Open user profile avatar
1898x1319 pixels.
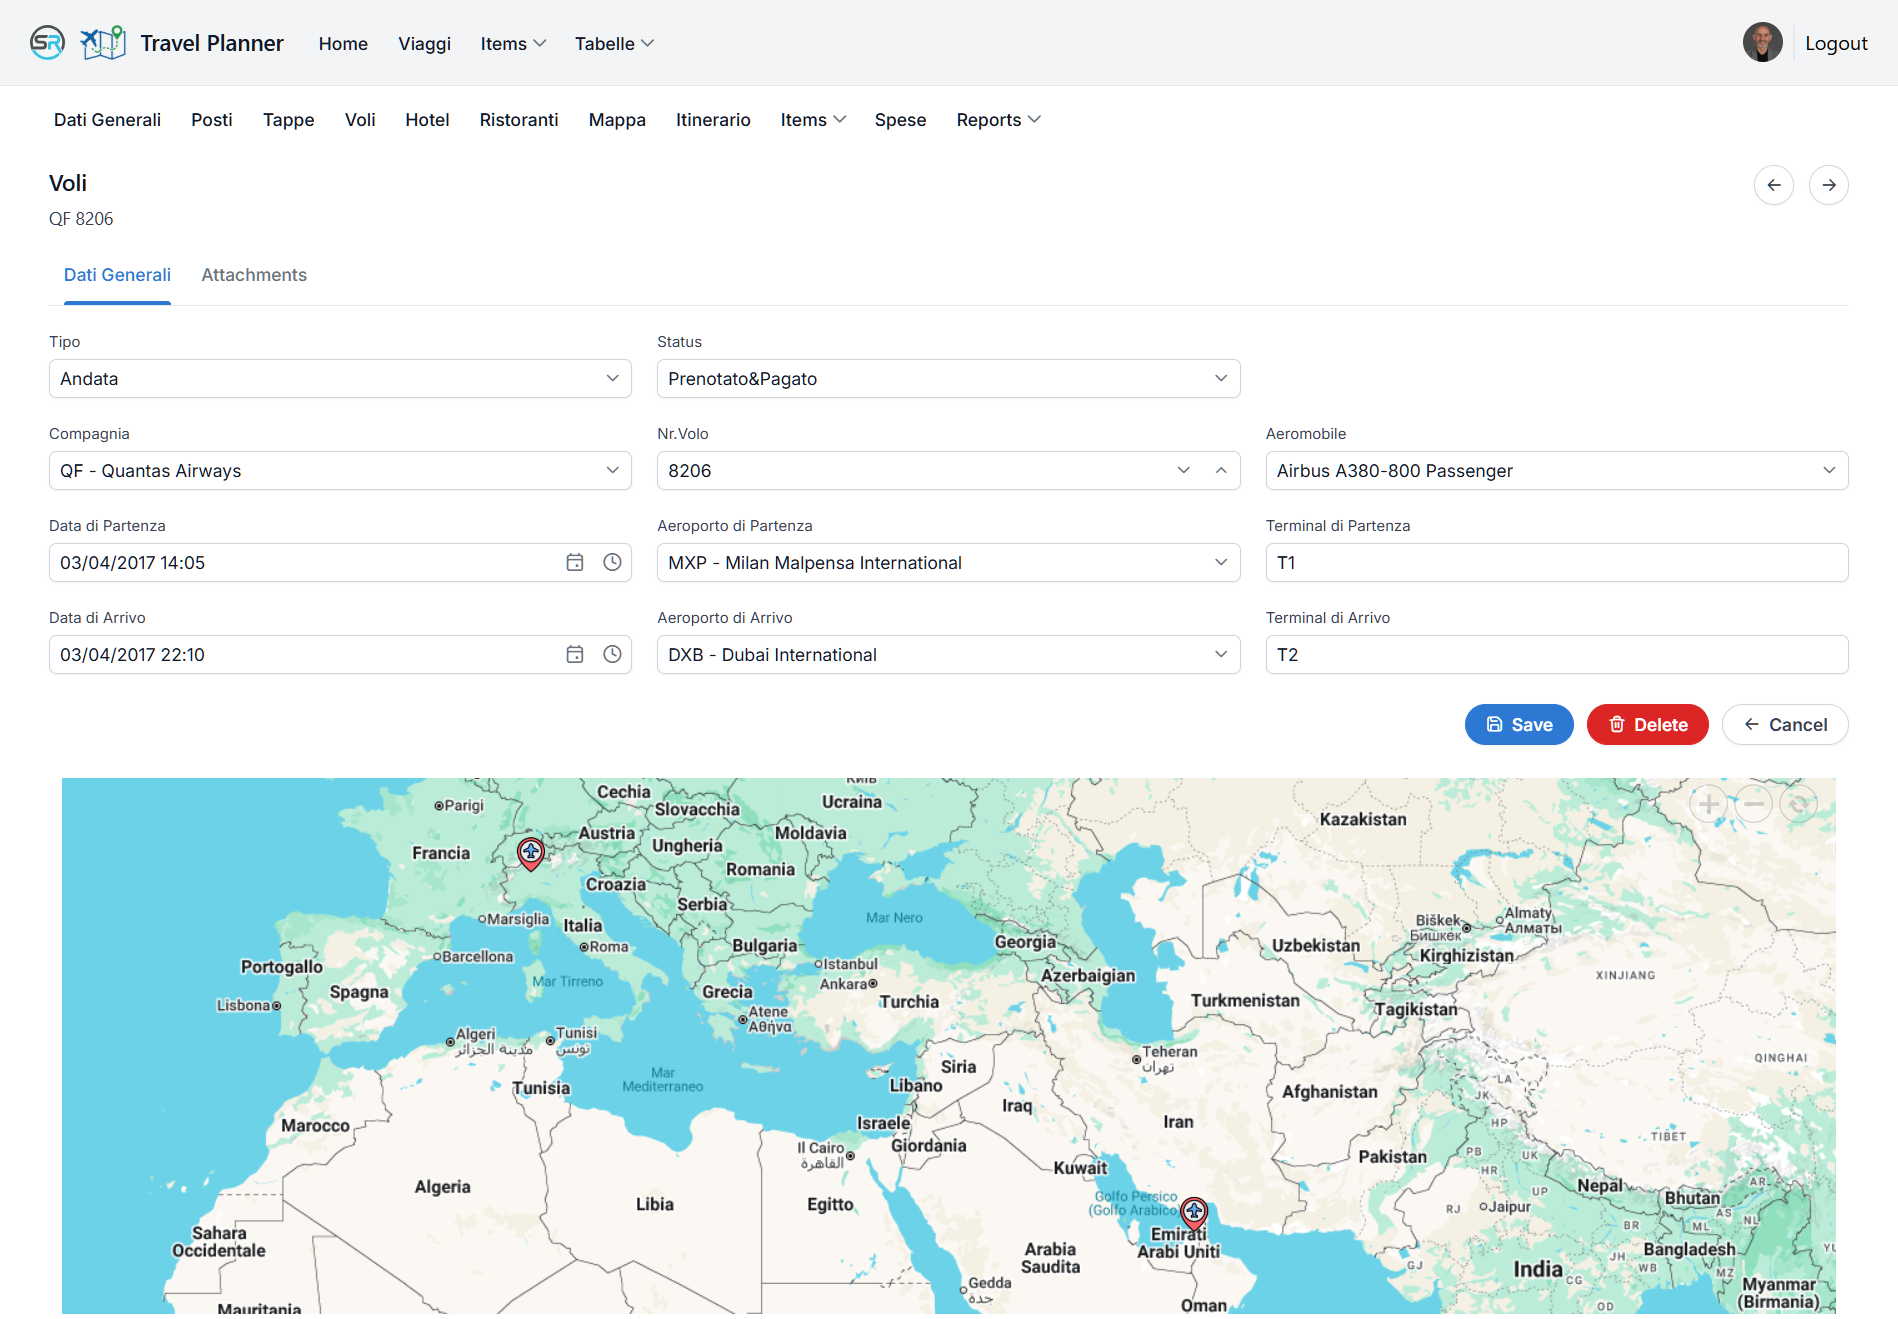(1762, 43)
